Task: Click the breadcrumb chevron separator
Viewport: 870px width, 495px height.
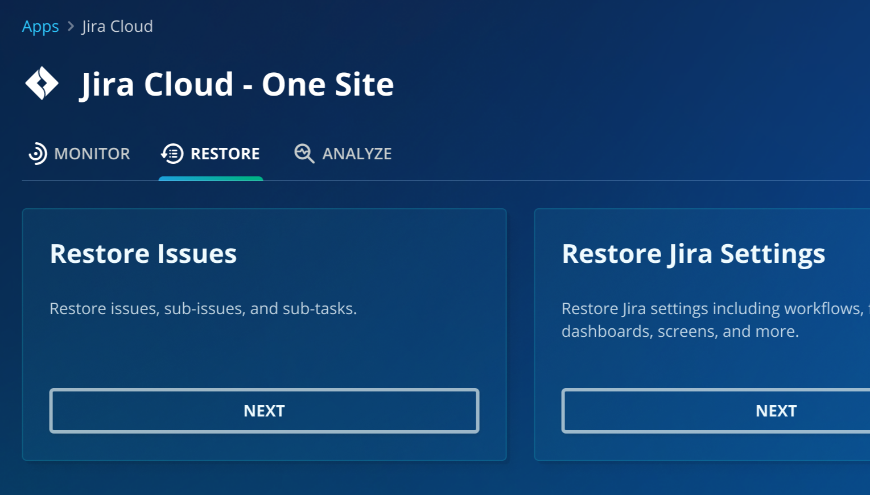Action: 70,27
